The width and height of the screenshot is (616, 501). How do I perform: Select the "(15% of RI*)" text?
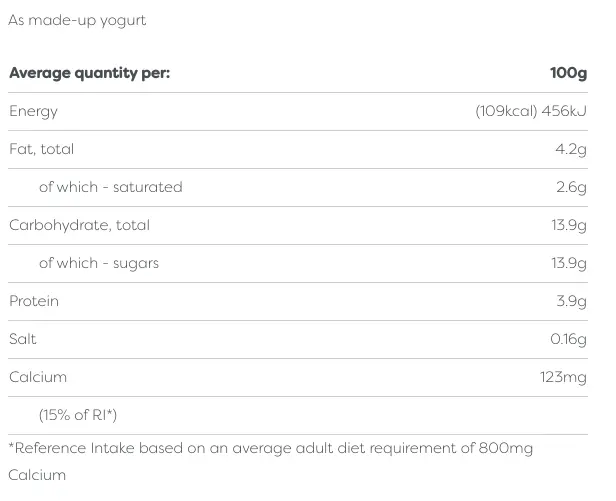click(78, 415)
